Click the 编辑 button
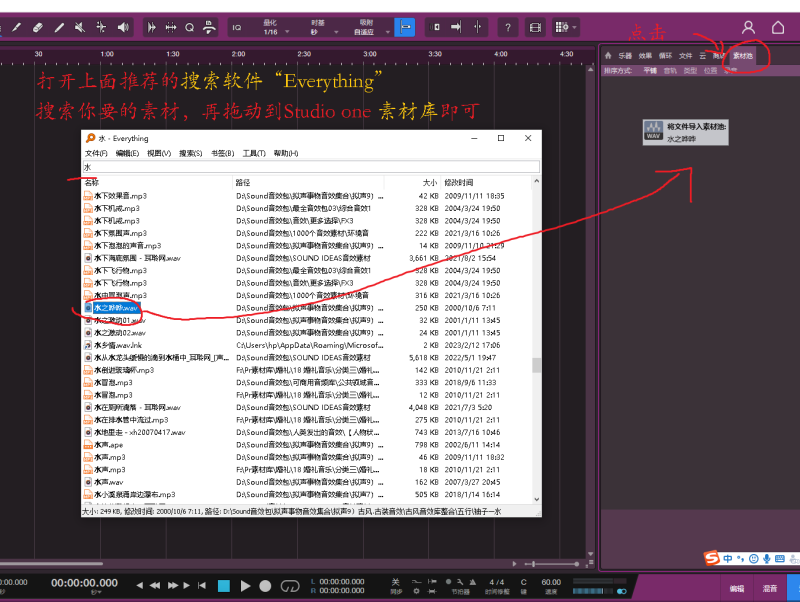 [736, 589]
